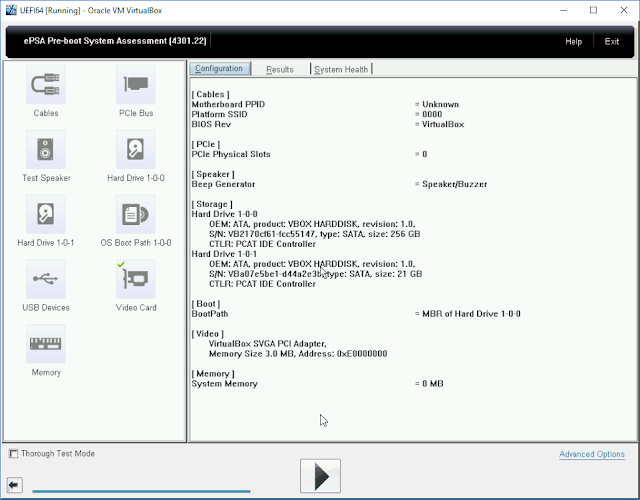This screenshot has width=640, height=500.
Task: Click the "[ Speaker ]" section heading
Action: click(x=213, y=174)
